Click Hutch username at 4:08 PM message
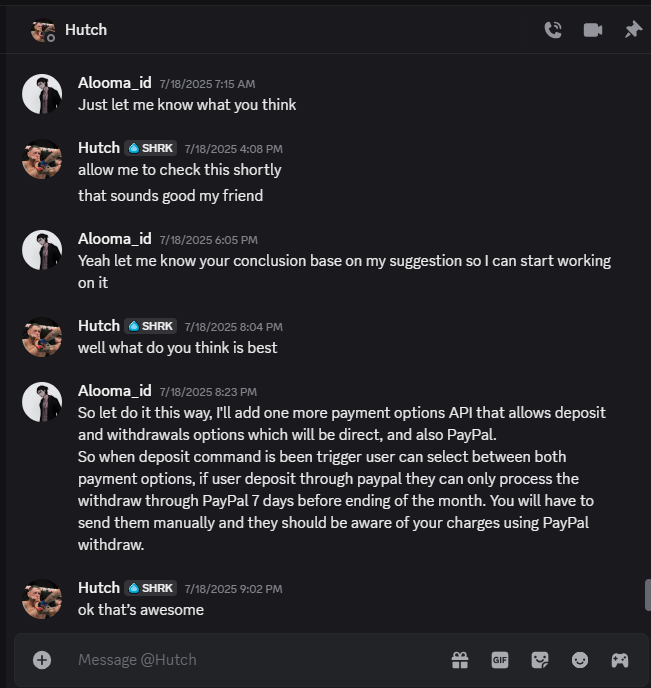Image resolution: width=651 pixels, height=688 pixels. point(98,147)
